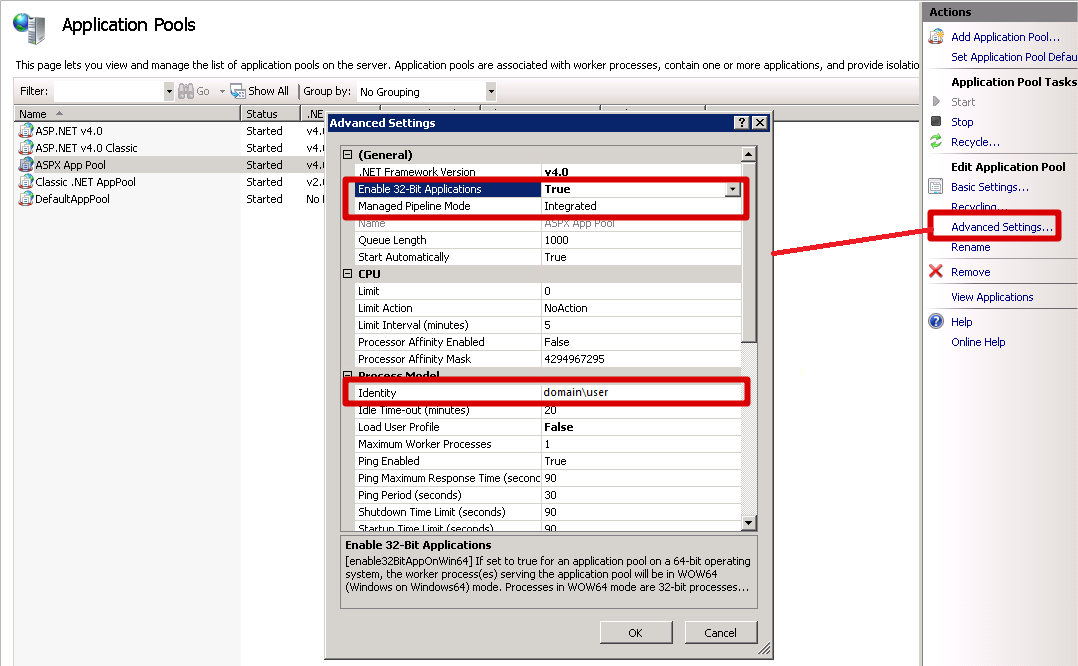This screenshot has height=666, width=1078.
Task: Select the DefaultAppPool row
Action: coord(170,199)
